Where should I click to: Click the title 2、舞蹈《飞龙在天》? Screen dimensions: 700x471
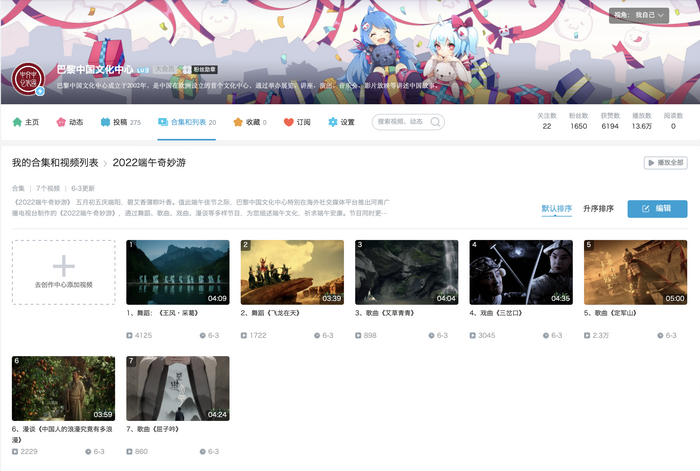270,313
